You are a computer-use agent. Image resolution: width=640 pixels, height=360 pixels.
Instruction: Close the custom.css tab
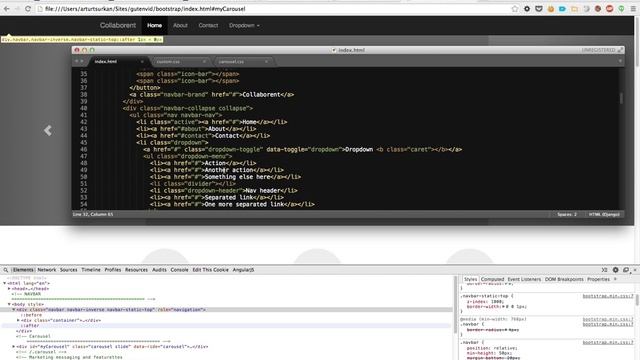click(204, 62)
